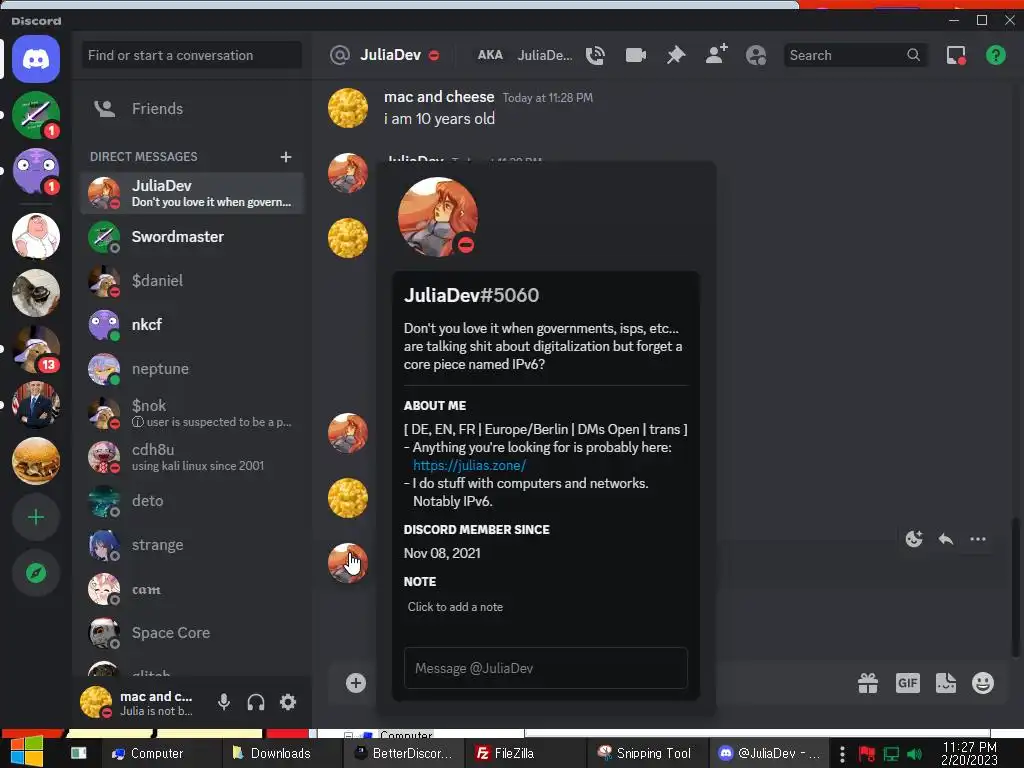Start a voice call with JuliaDev
This screenshot has height=768, width=1024.
[595, 56]
